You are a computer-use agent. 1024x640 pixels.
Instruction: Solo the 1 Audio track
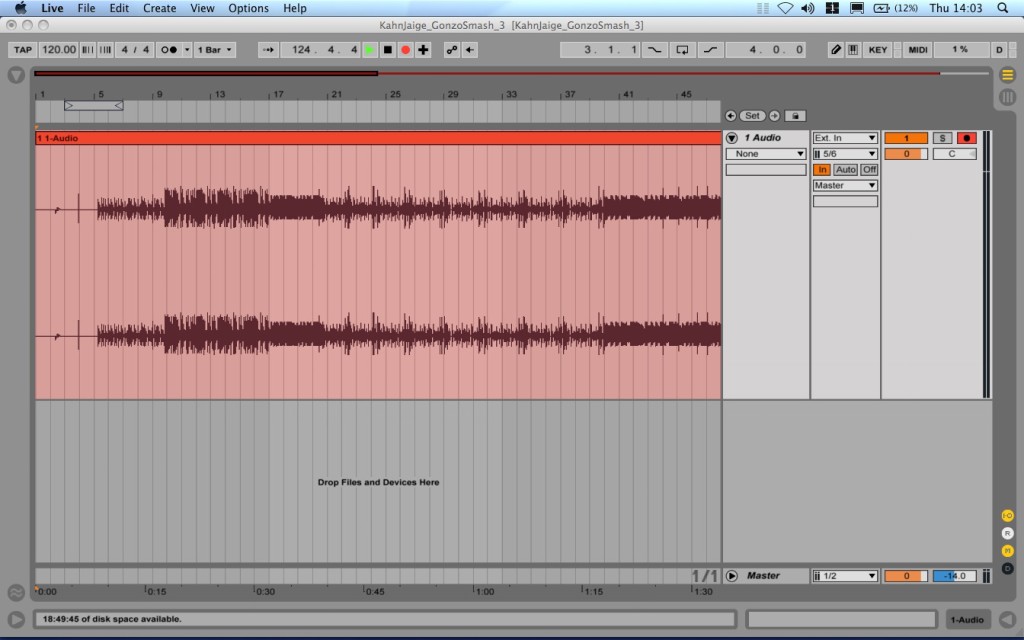pos(943,138)
